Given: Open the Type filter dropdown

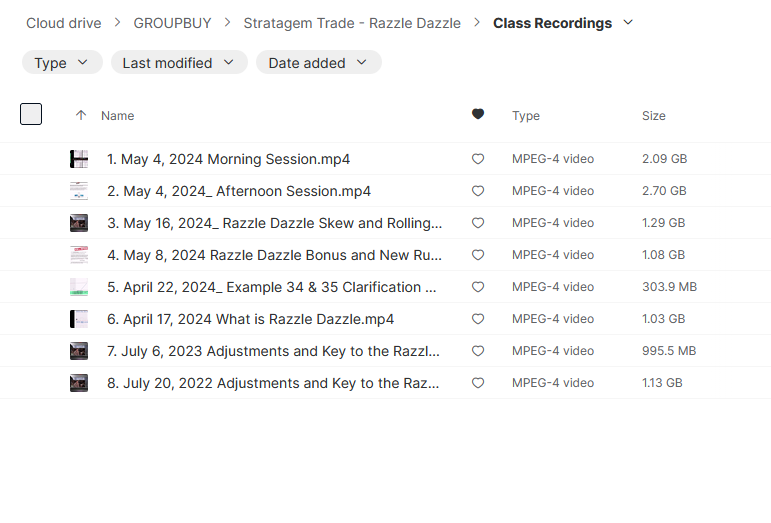Looking at the screenshot, I should (x=62, y=63).
